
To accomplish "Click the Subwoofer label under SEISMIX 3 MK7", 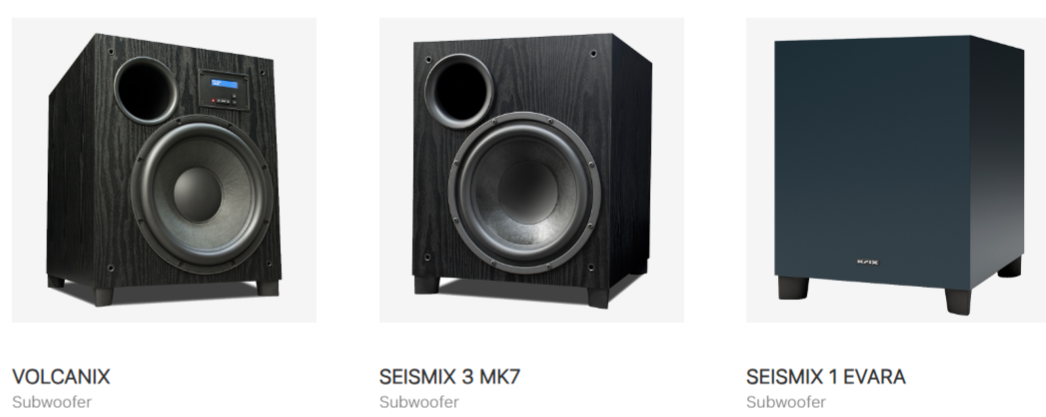I will click(419, 402).
